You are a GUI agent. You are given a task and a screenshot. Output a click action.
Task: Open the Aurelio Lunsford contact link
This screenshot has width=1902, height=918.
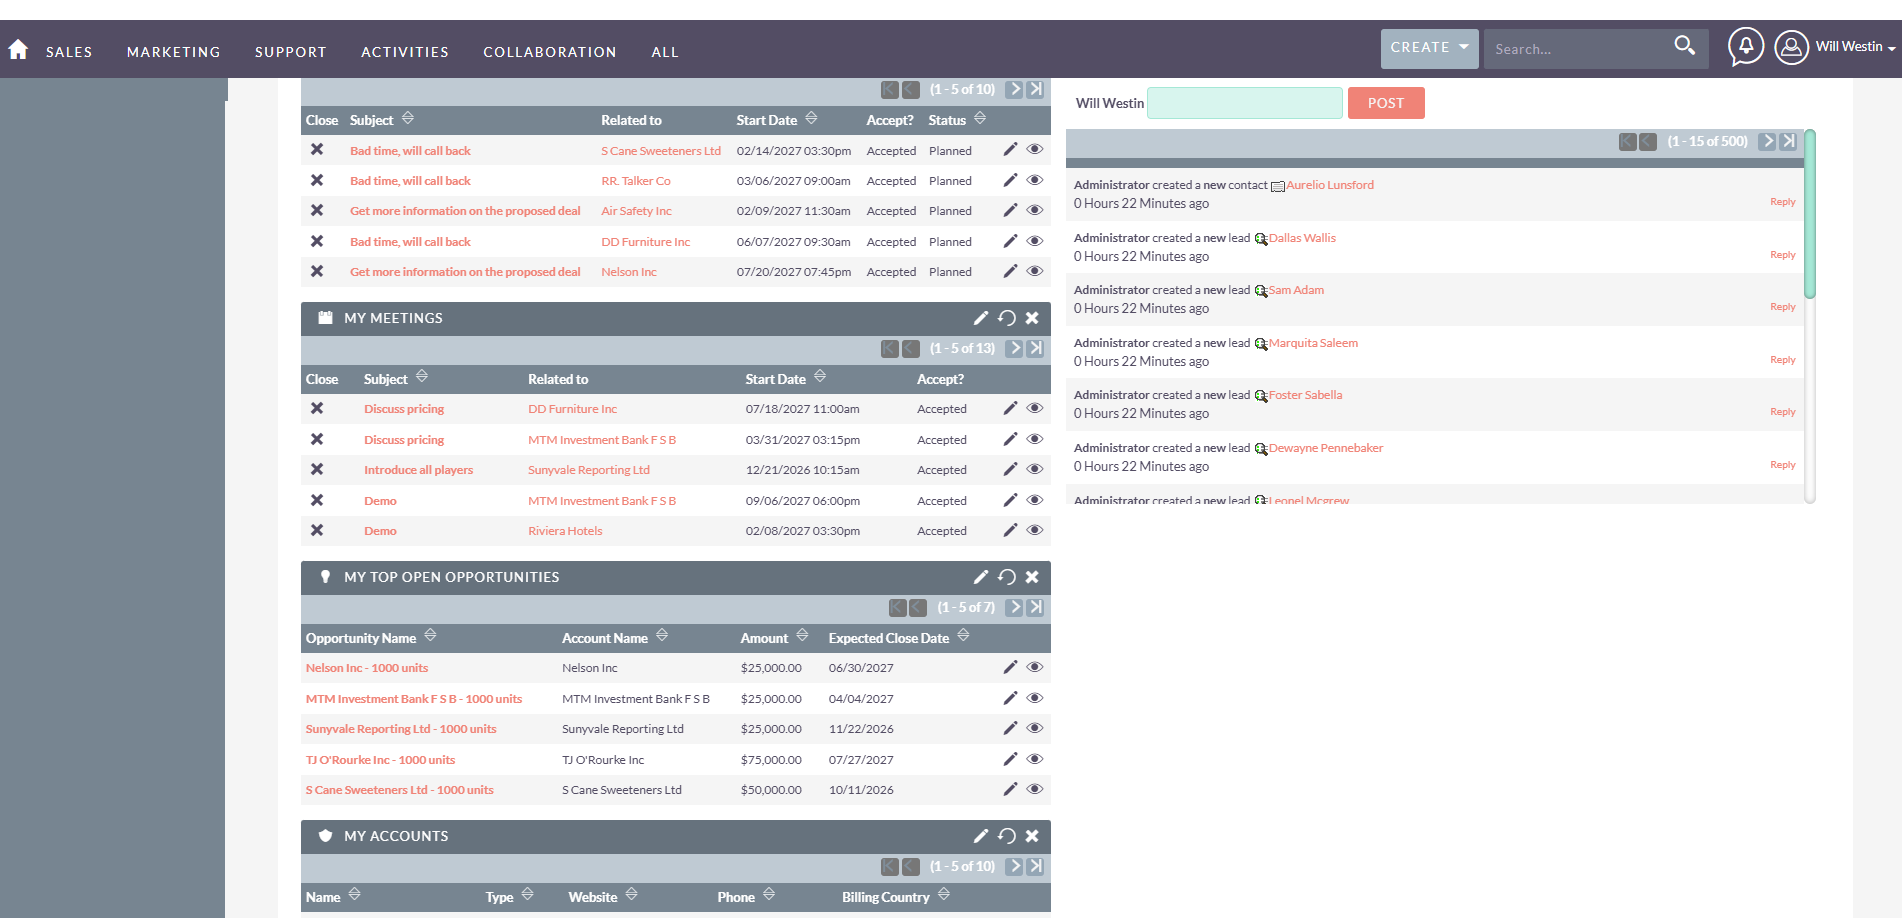(x=1330, y=185)
